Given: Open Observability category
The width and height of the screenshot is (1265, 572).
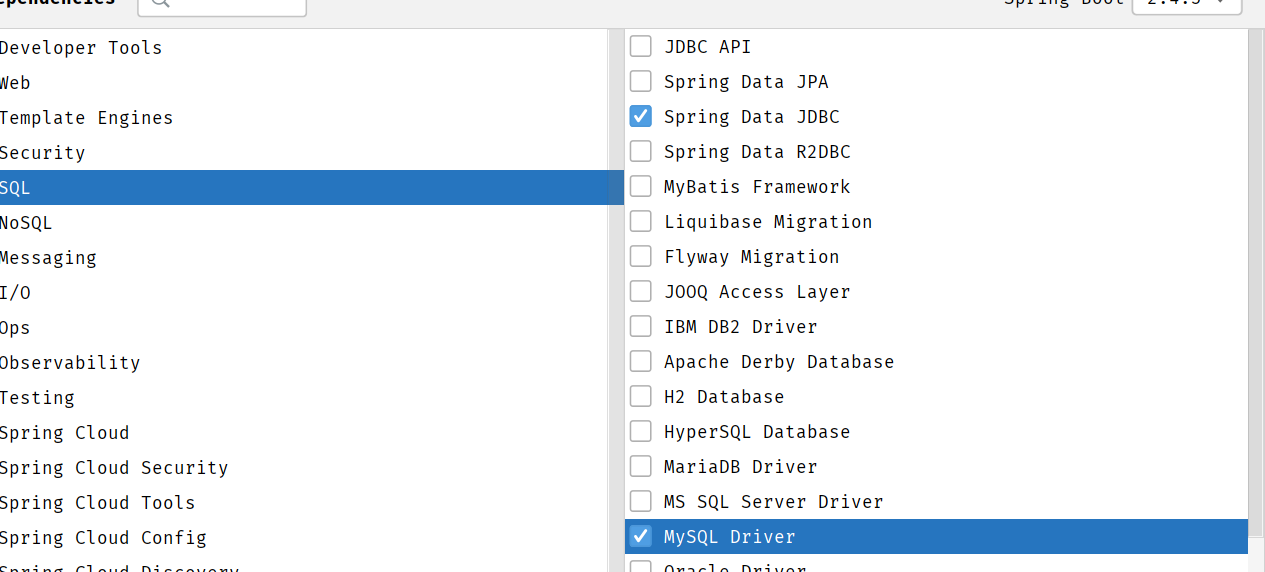Looking at the screenshot, I should pos(305,362).
